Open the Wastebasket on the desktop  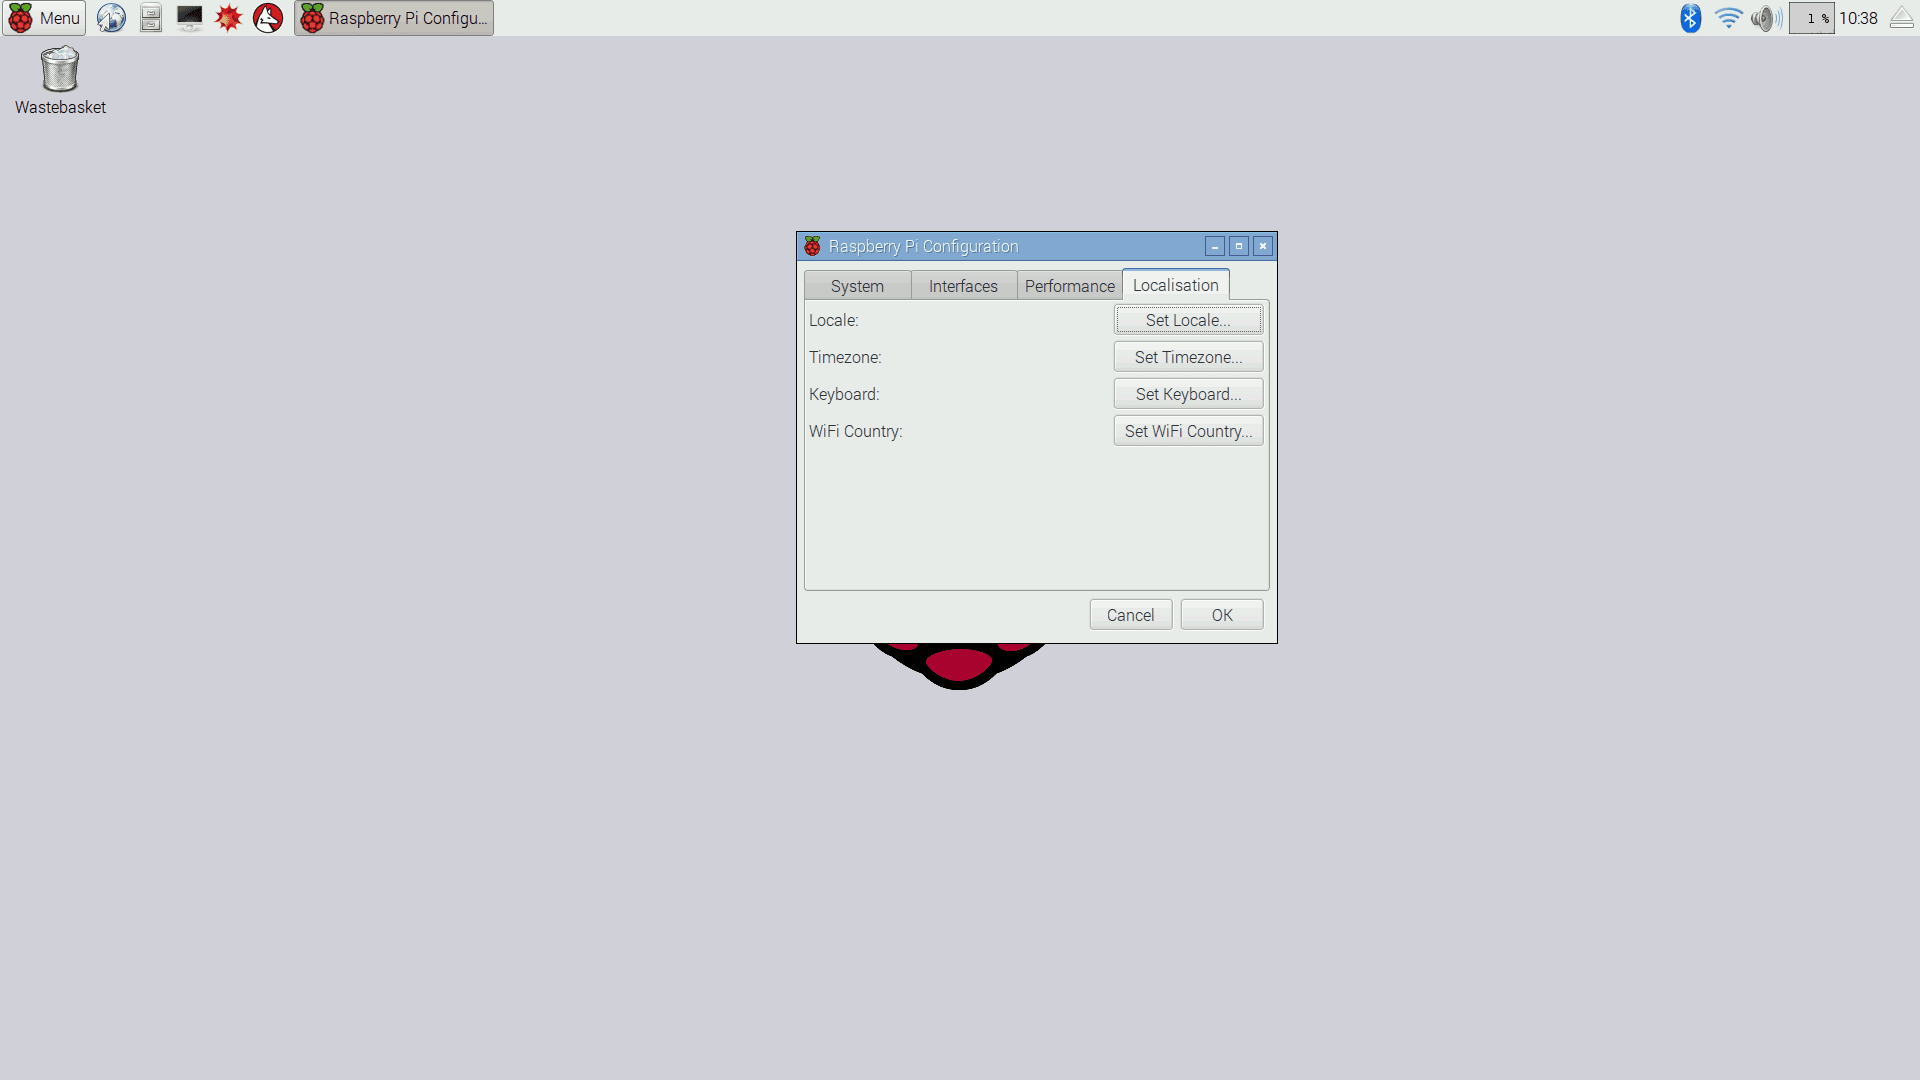click(x=59, y=70)
